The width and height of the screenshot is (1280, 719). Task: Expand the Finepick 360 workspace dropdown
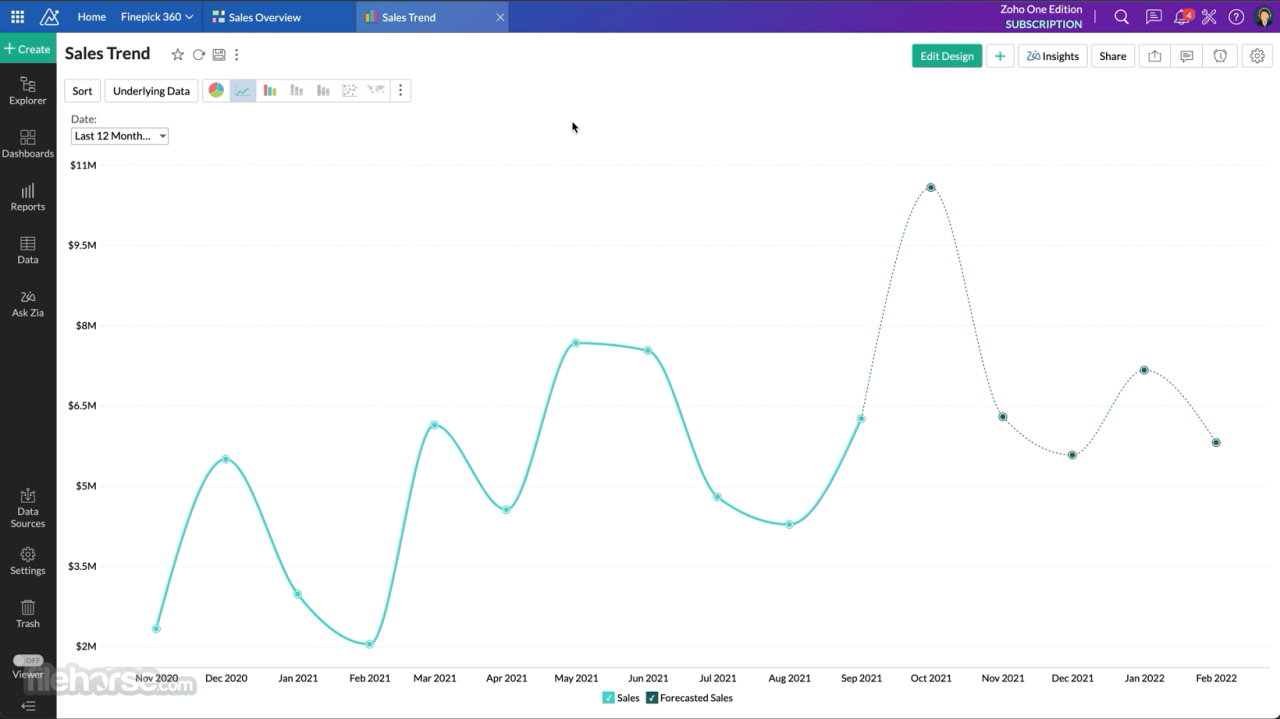click(155, 16)
